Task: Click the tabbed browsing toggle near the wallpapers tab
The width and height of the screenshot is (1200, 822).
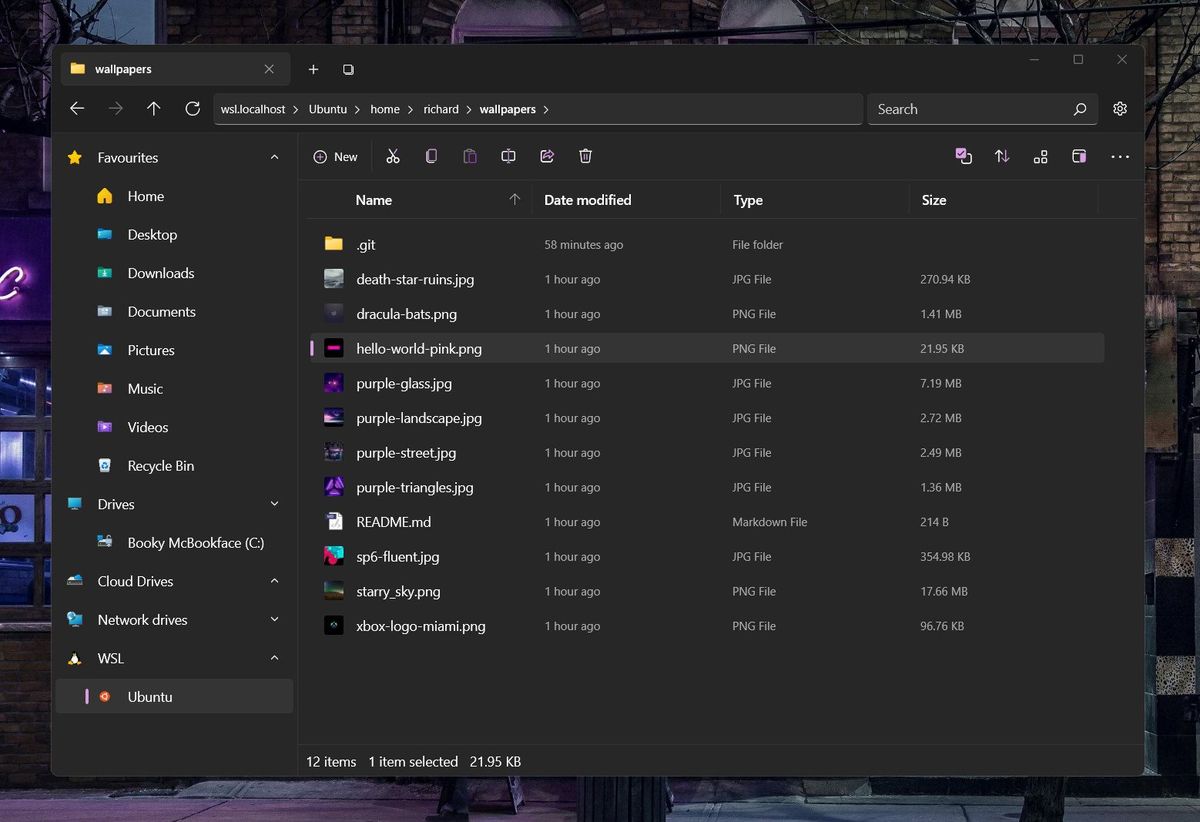Action: tap(347, 69)
